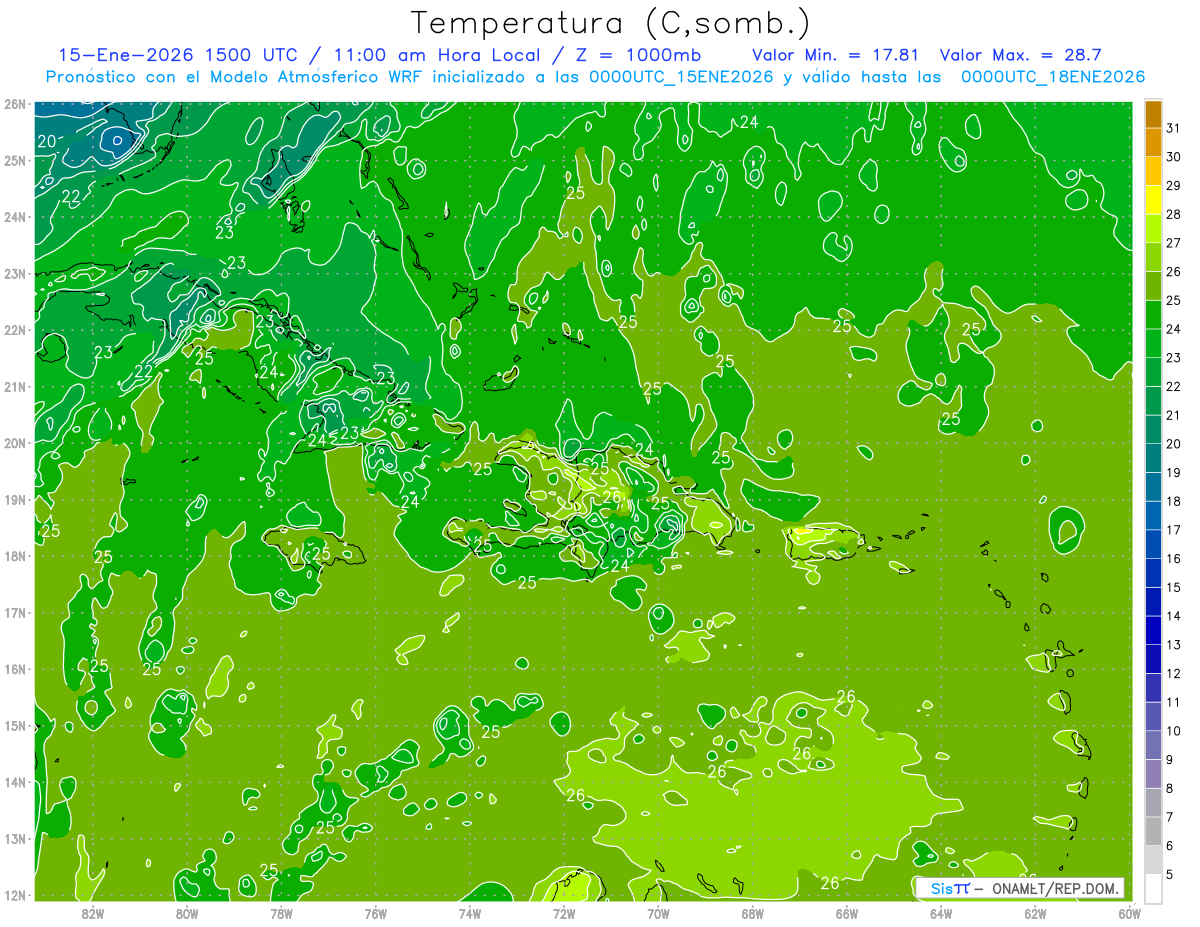Click the legend value "30"
Screen dimensions: 1200x927
(1173, 157)
